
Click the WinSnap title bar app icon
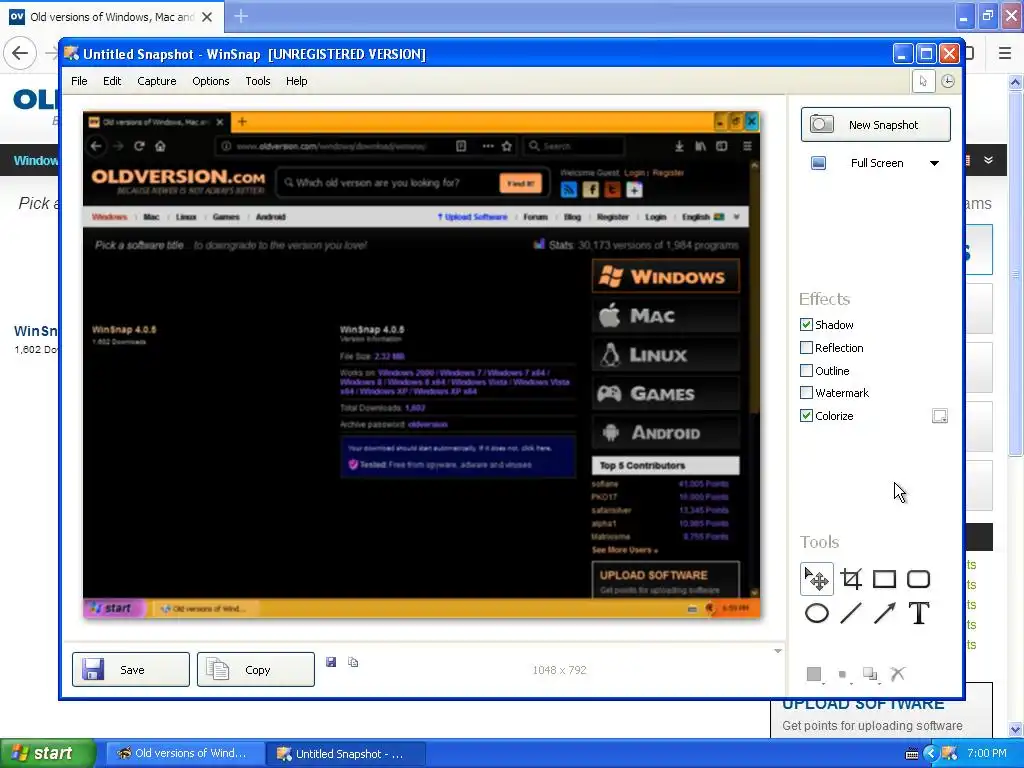tap(71, 54)
